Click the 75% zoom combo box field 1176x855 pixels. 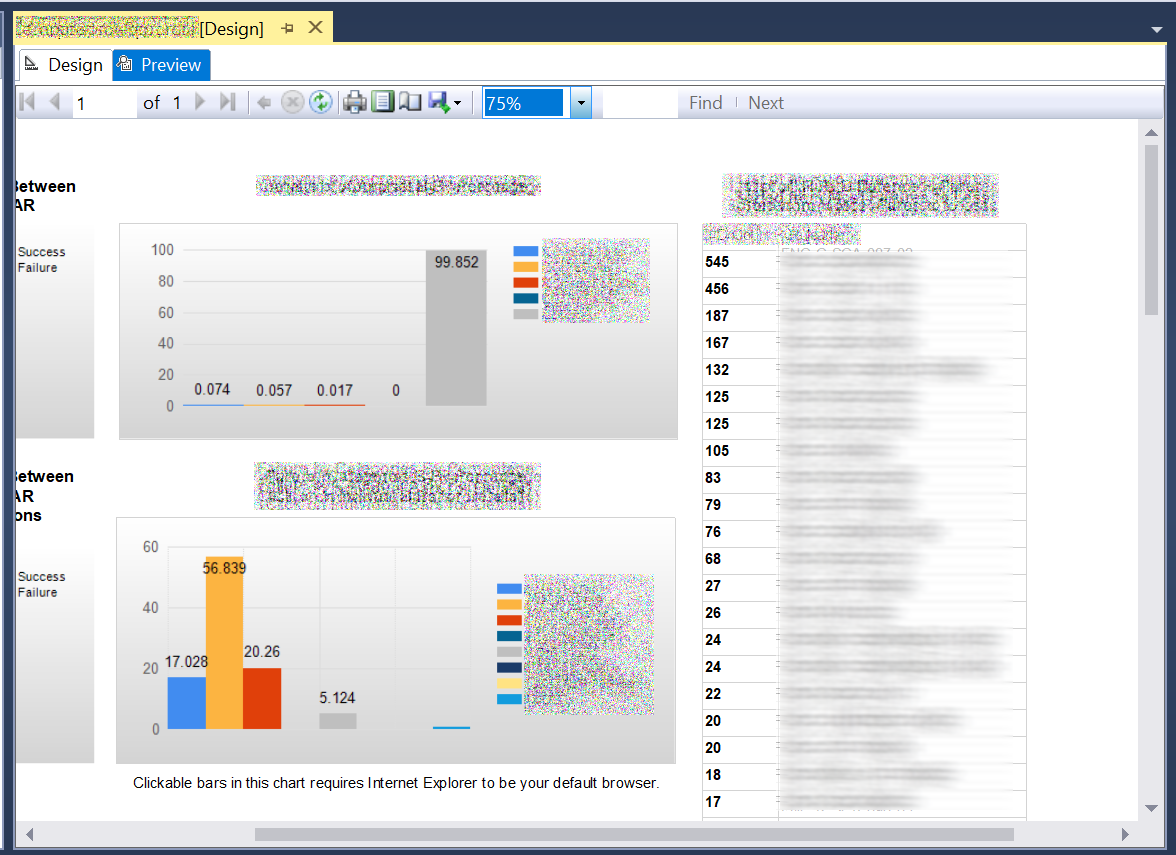tap(523, 103)
